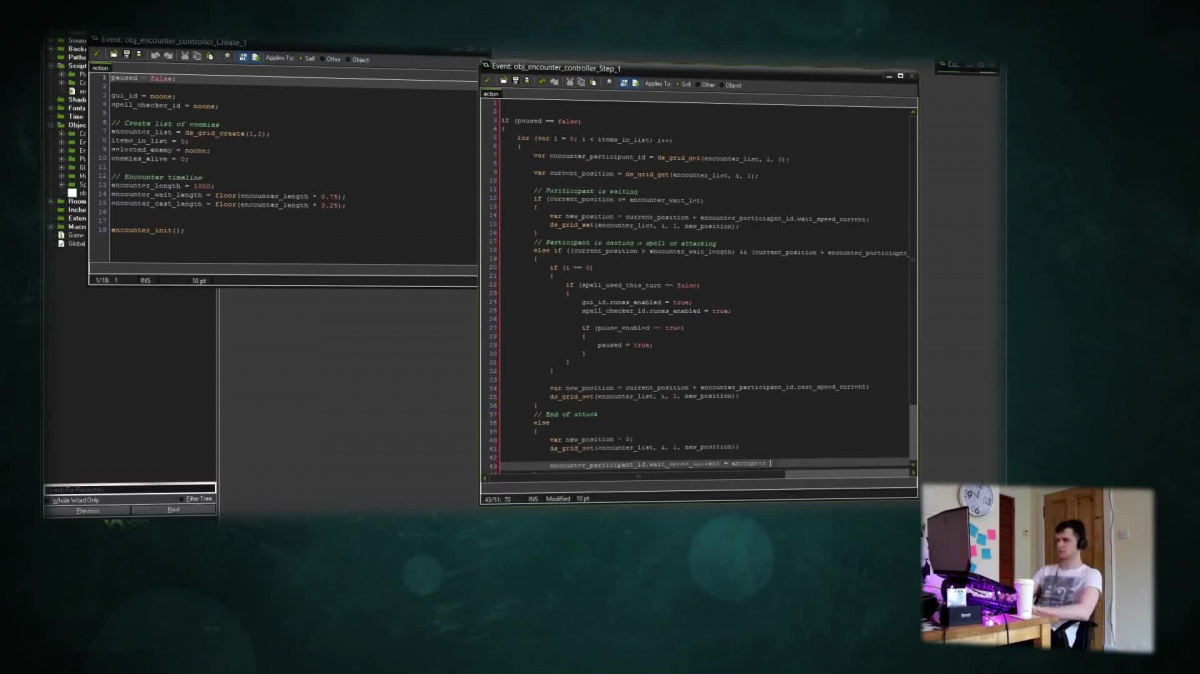Screen dimensions: 1200x674
Task: Expand the Rooms folder in resource tree
Action: (51, 201)
